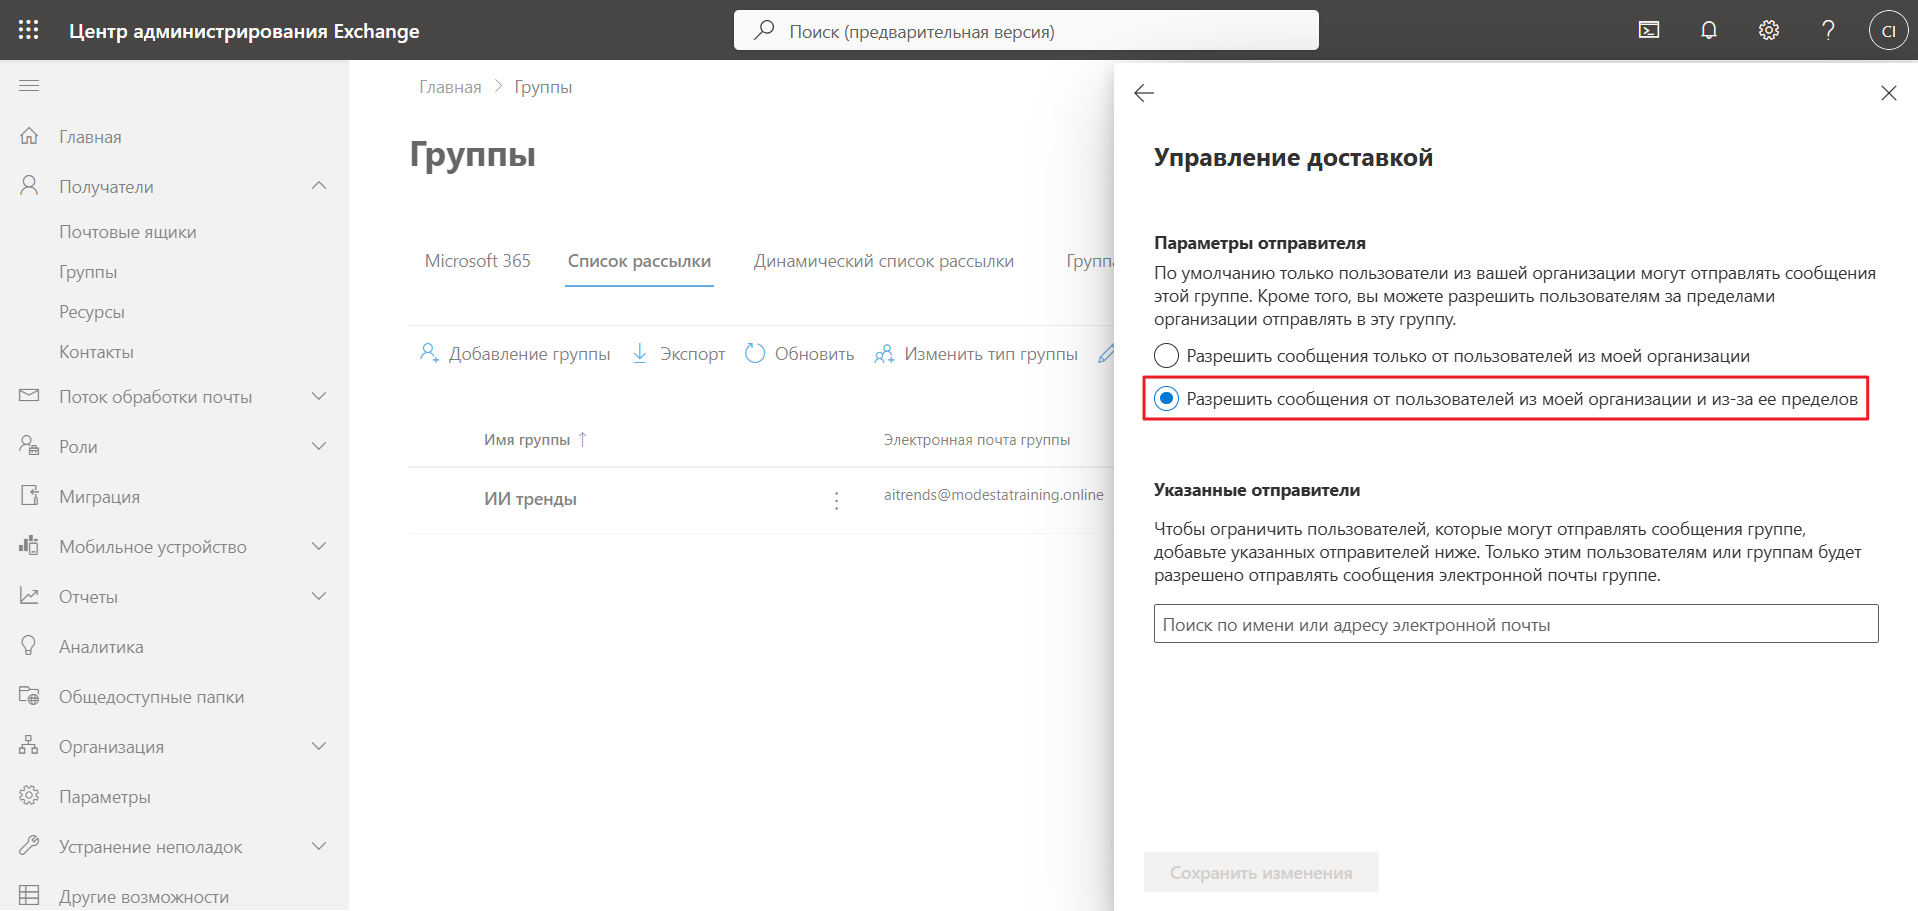Click the sender search by name field

pos(1516,624)
